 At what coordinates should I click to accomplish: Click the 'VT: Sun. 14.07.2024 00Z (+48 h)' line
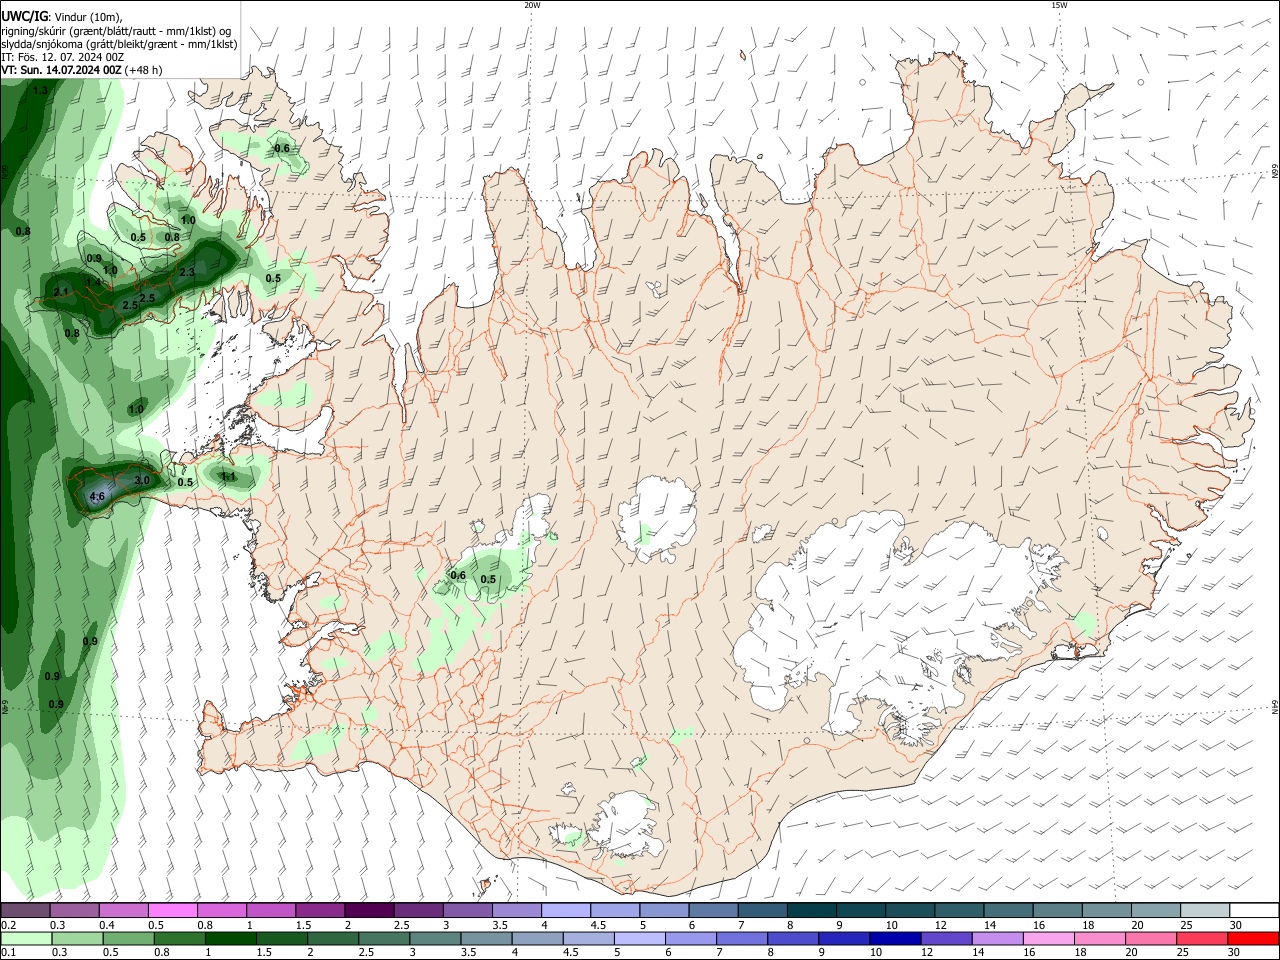tap(81, 70)
